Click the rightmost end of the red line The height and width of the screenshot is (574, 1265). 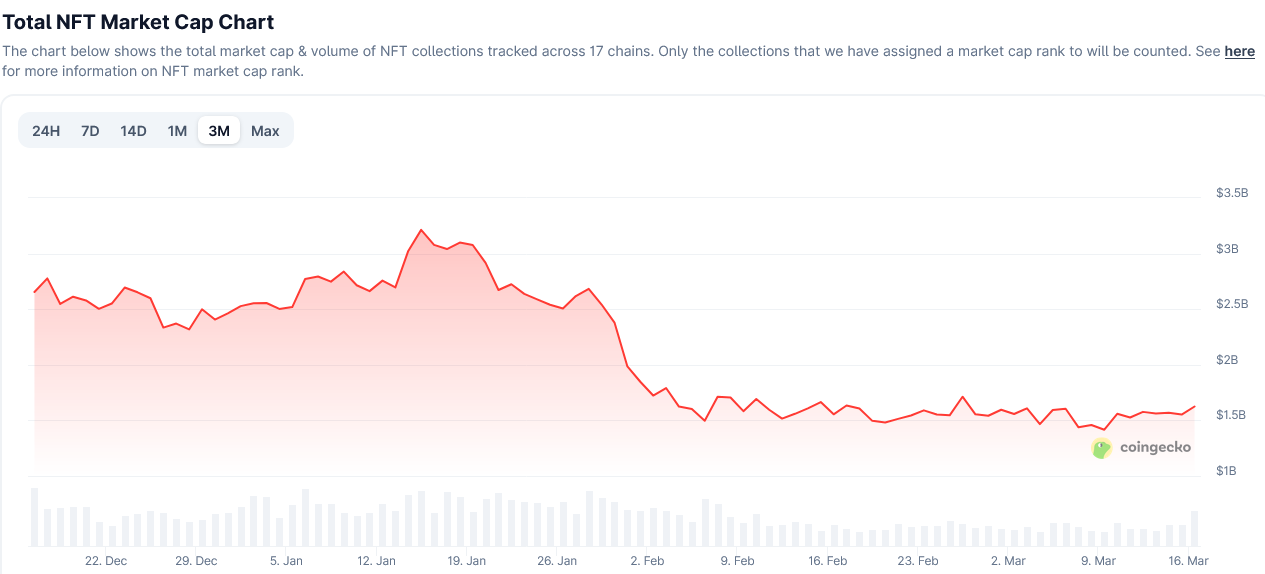pos(1195,406)
